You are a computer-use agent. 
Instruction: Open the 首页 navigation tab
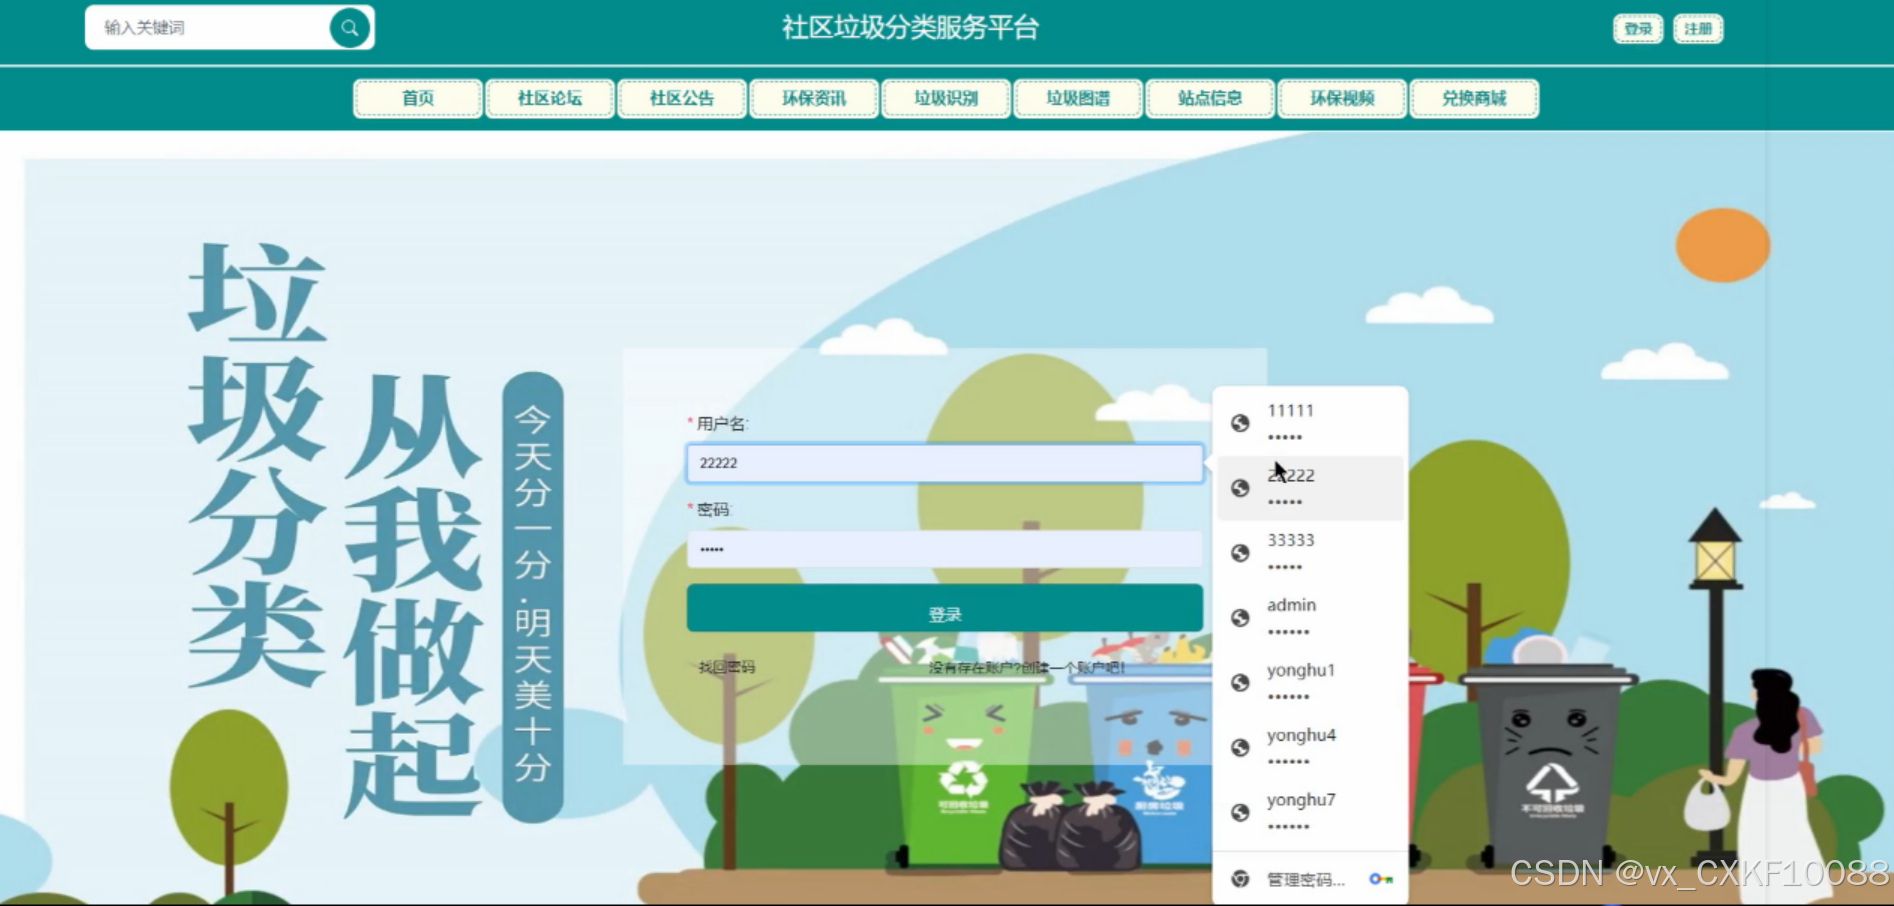coord(418,98)
